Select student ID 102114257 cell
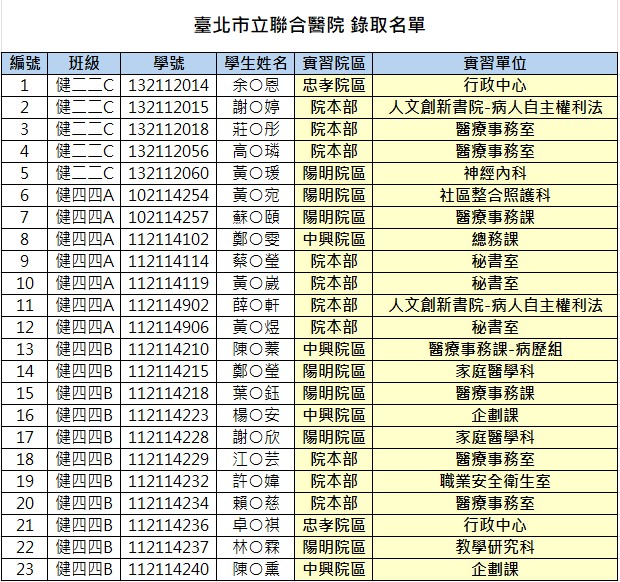The image size is (620, 582). point(169,217)
